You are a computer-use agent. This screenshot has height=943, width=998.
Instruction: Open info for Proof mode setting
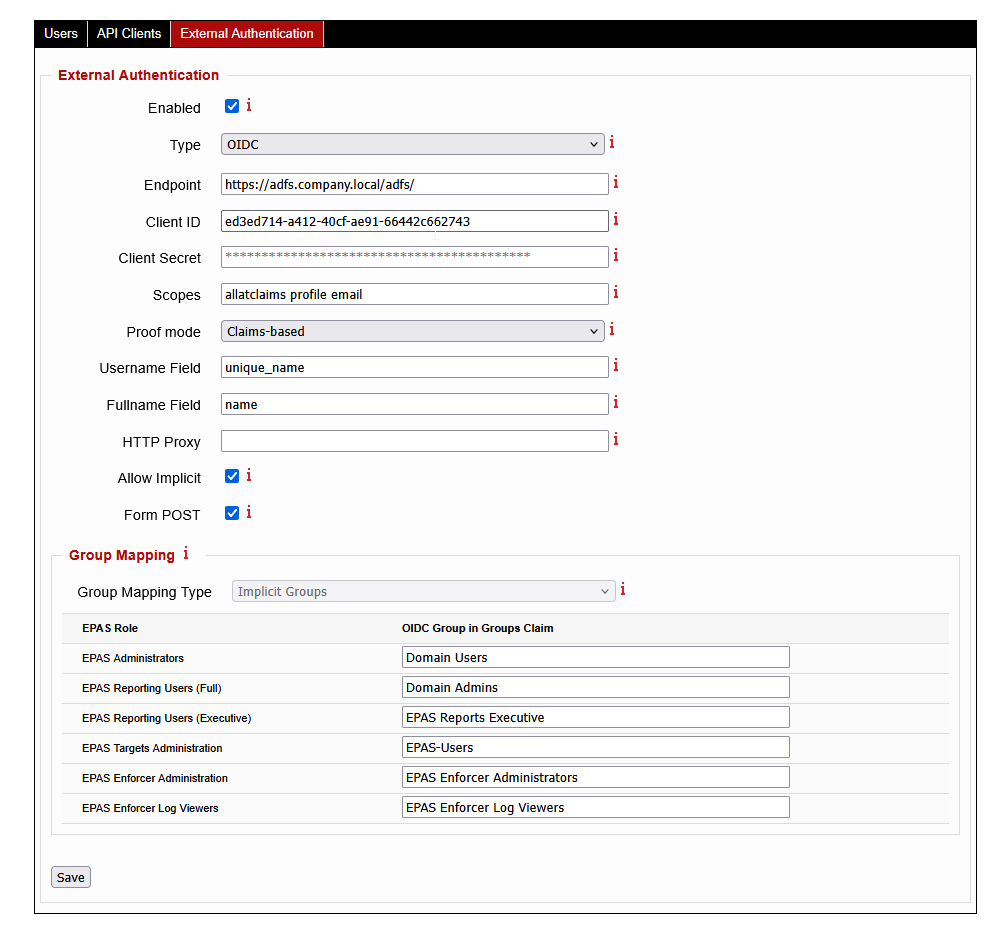click(x=611, y=329)
